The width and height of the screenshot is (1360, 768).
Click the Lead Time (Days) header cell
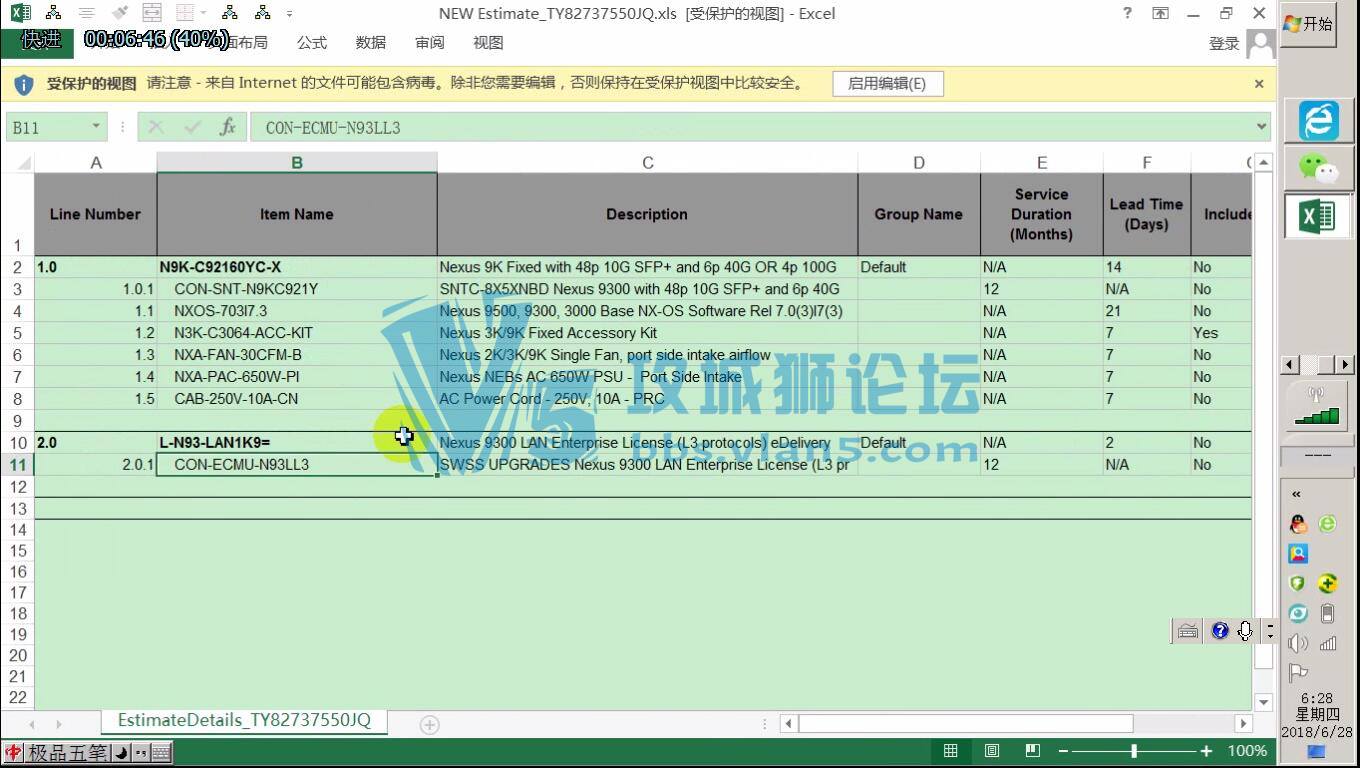pos(1146,214)
